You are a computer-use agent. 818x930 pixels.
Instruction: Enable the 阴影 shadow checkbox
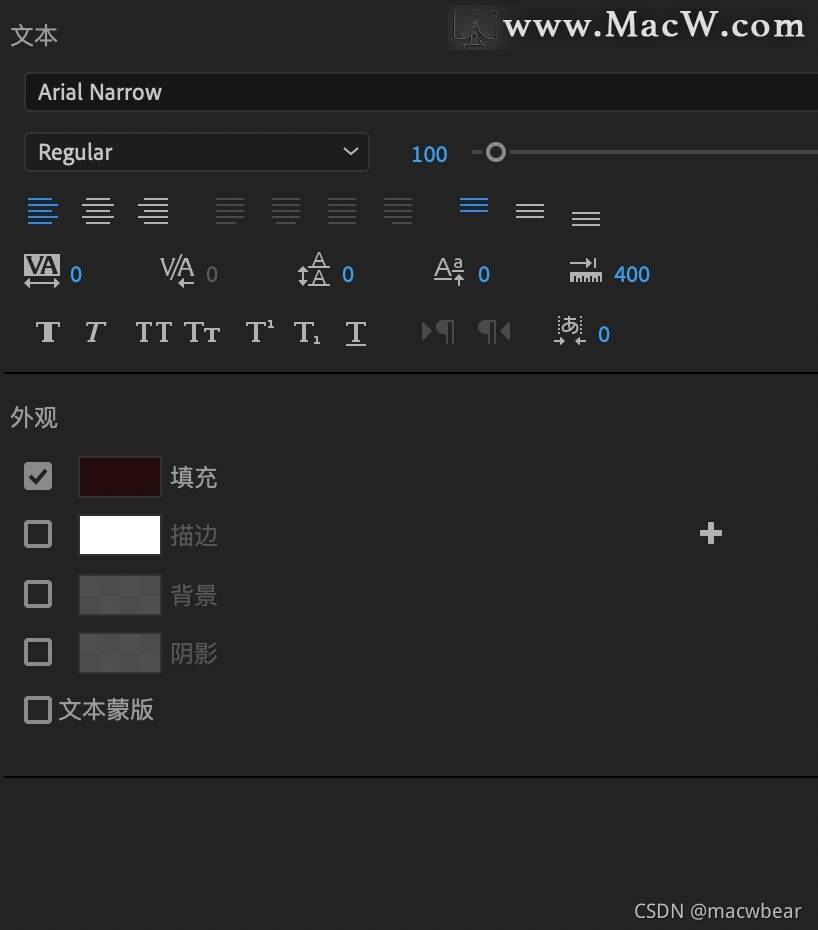click(38, 652)
